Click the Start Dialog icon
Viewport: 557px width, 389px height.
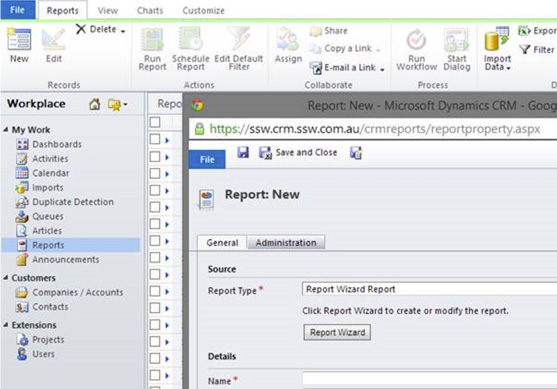pyautogui.click(x=456, y=39)
